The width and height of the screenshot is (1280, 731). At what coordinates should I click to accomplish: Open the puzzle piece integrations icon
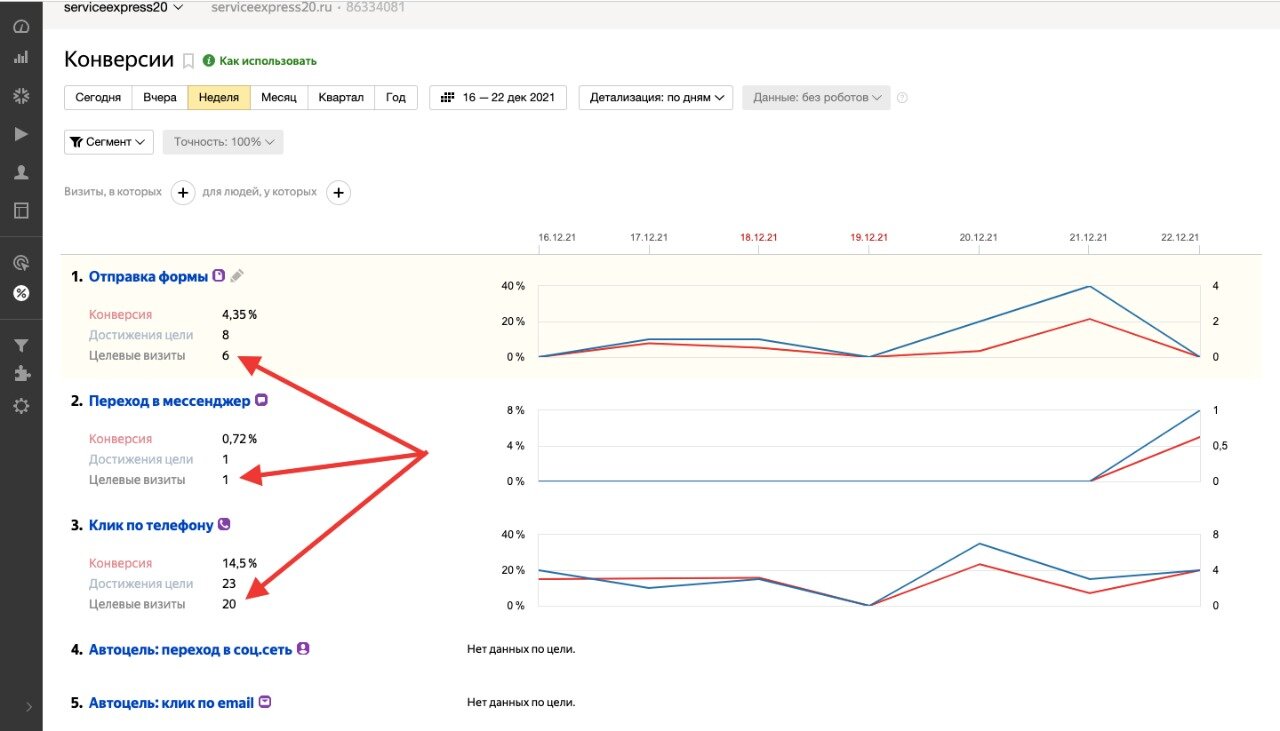(x=21, y=374)
